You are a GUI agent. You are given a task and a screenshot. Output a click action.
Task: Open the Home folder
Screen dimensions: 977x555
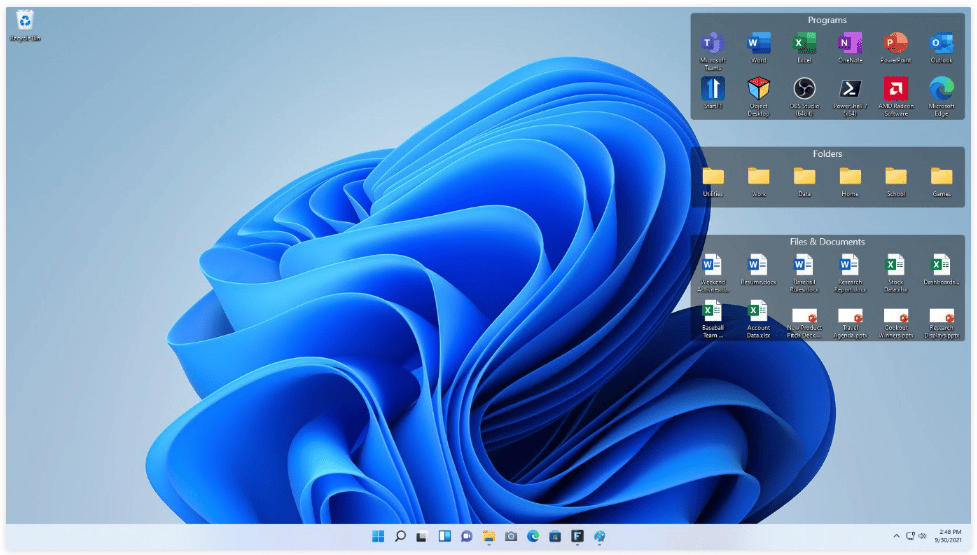pos(850,182)
